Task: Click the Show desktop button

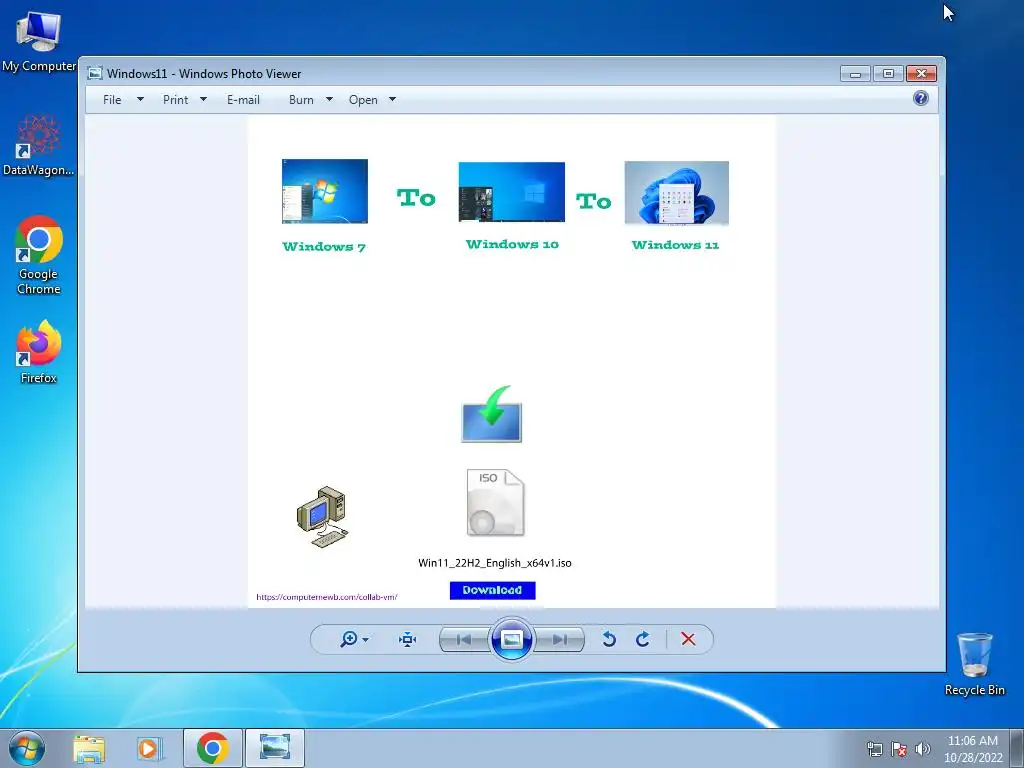Action: pyautogui.click(x=1017, y=748)
